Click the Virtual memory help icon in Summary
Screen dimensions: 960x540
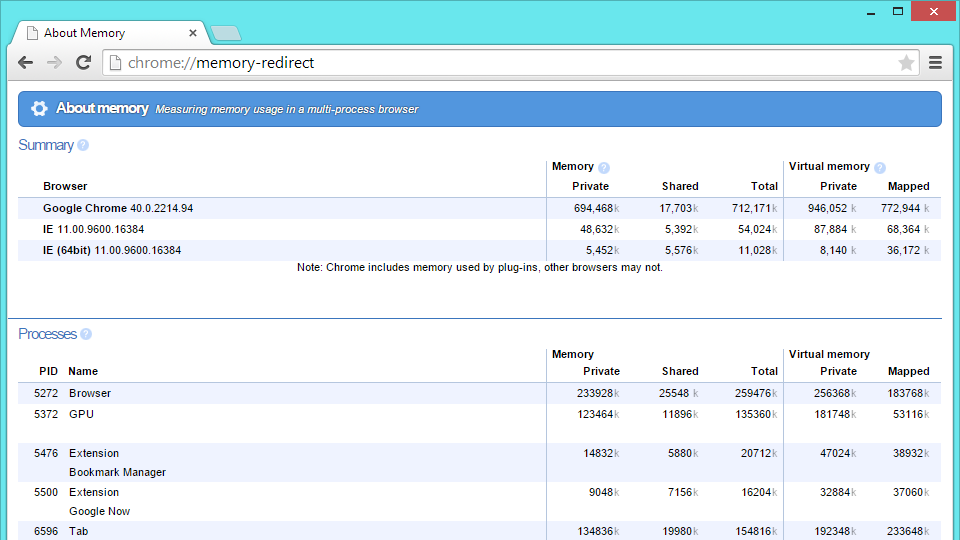pyautogui.click(x=880, y=168)
